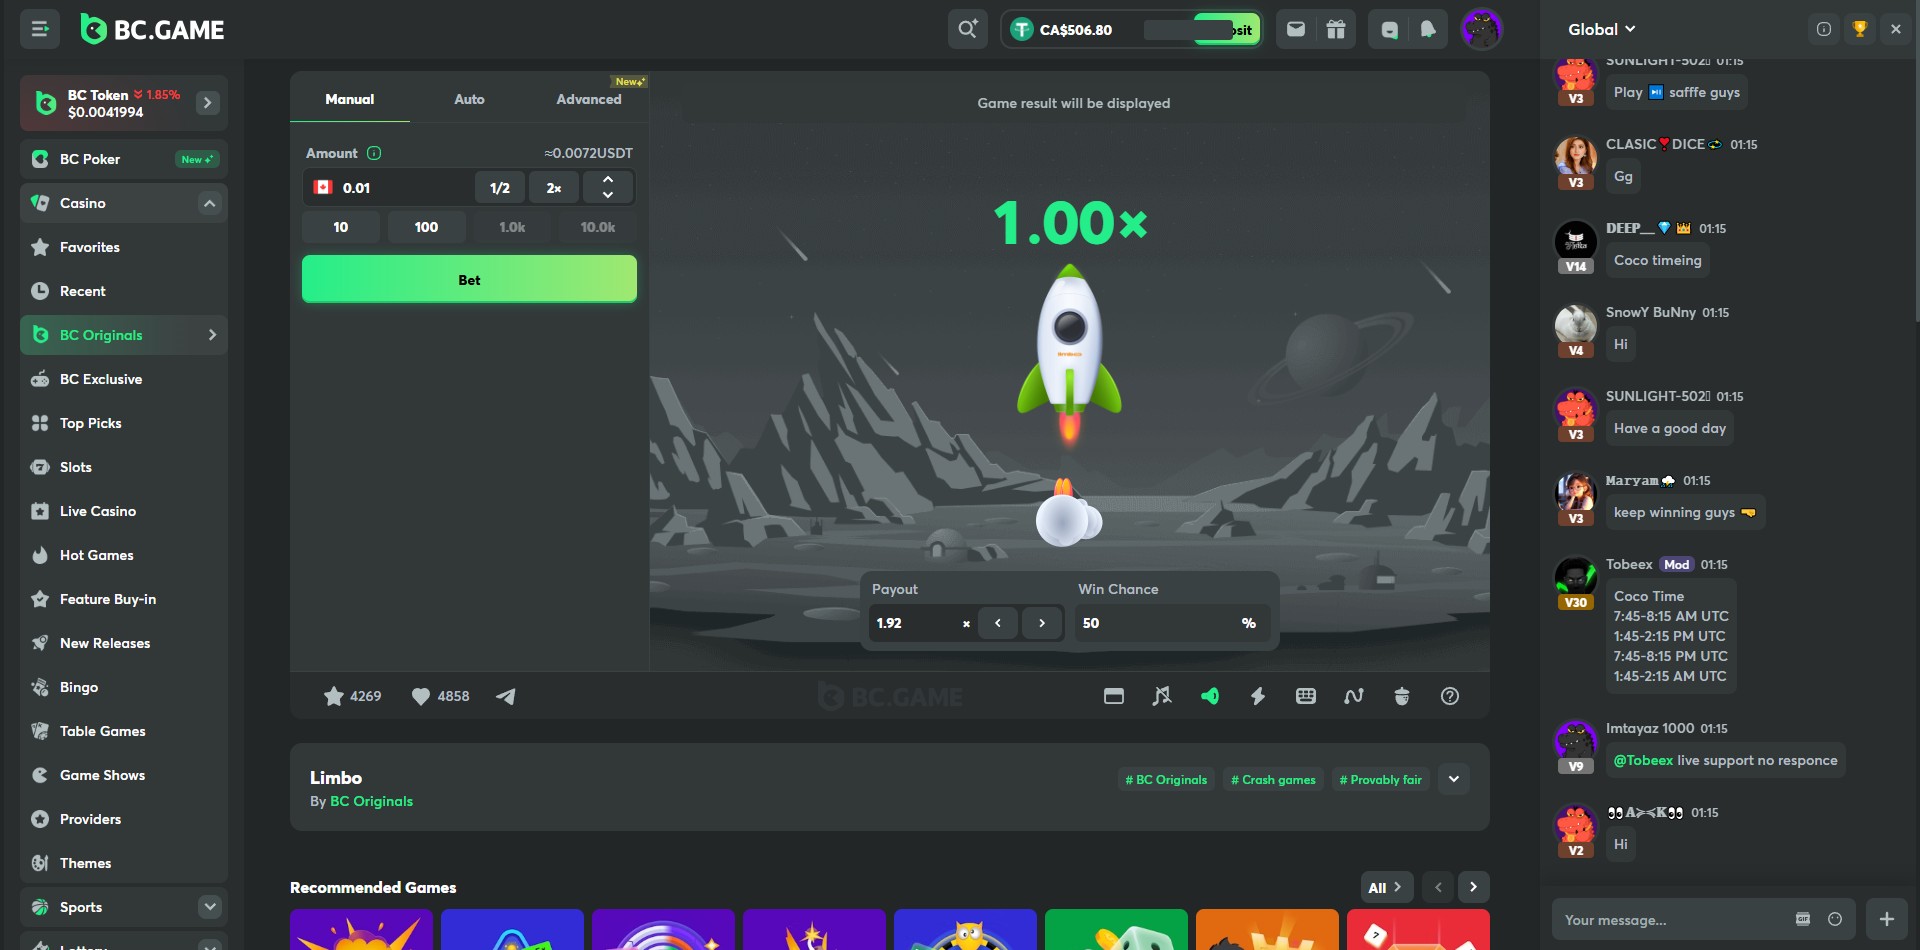The height and width of the screenshot is (950, 1920).
Task: Expand the Limbo game description chevron
Action: coord(1454,779)
